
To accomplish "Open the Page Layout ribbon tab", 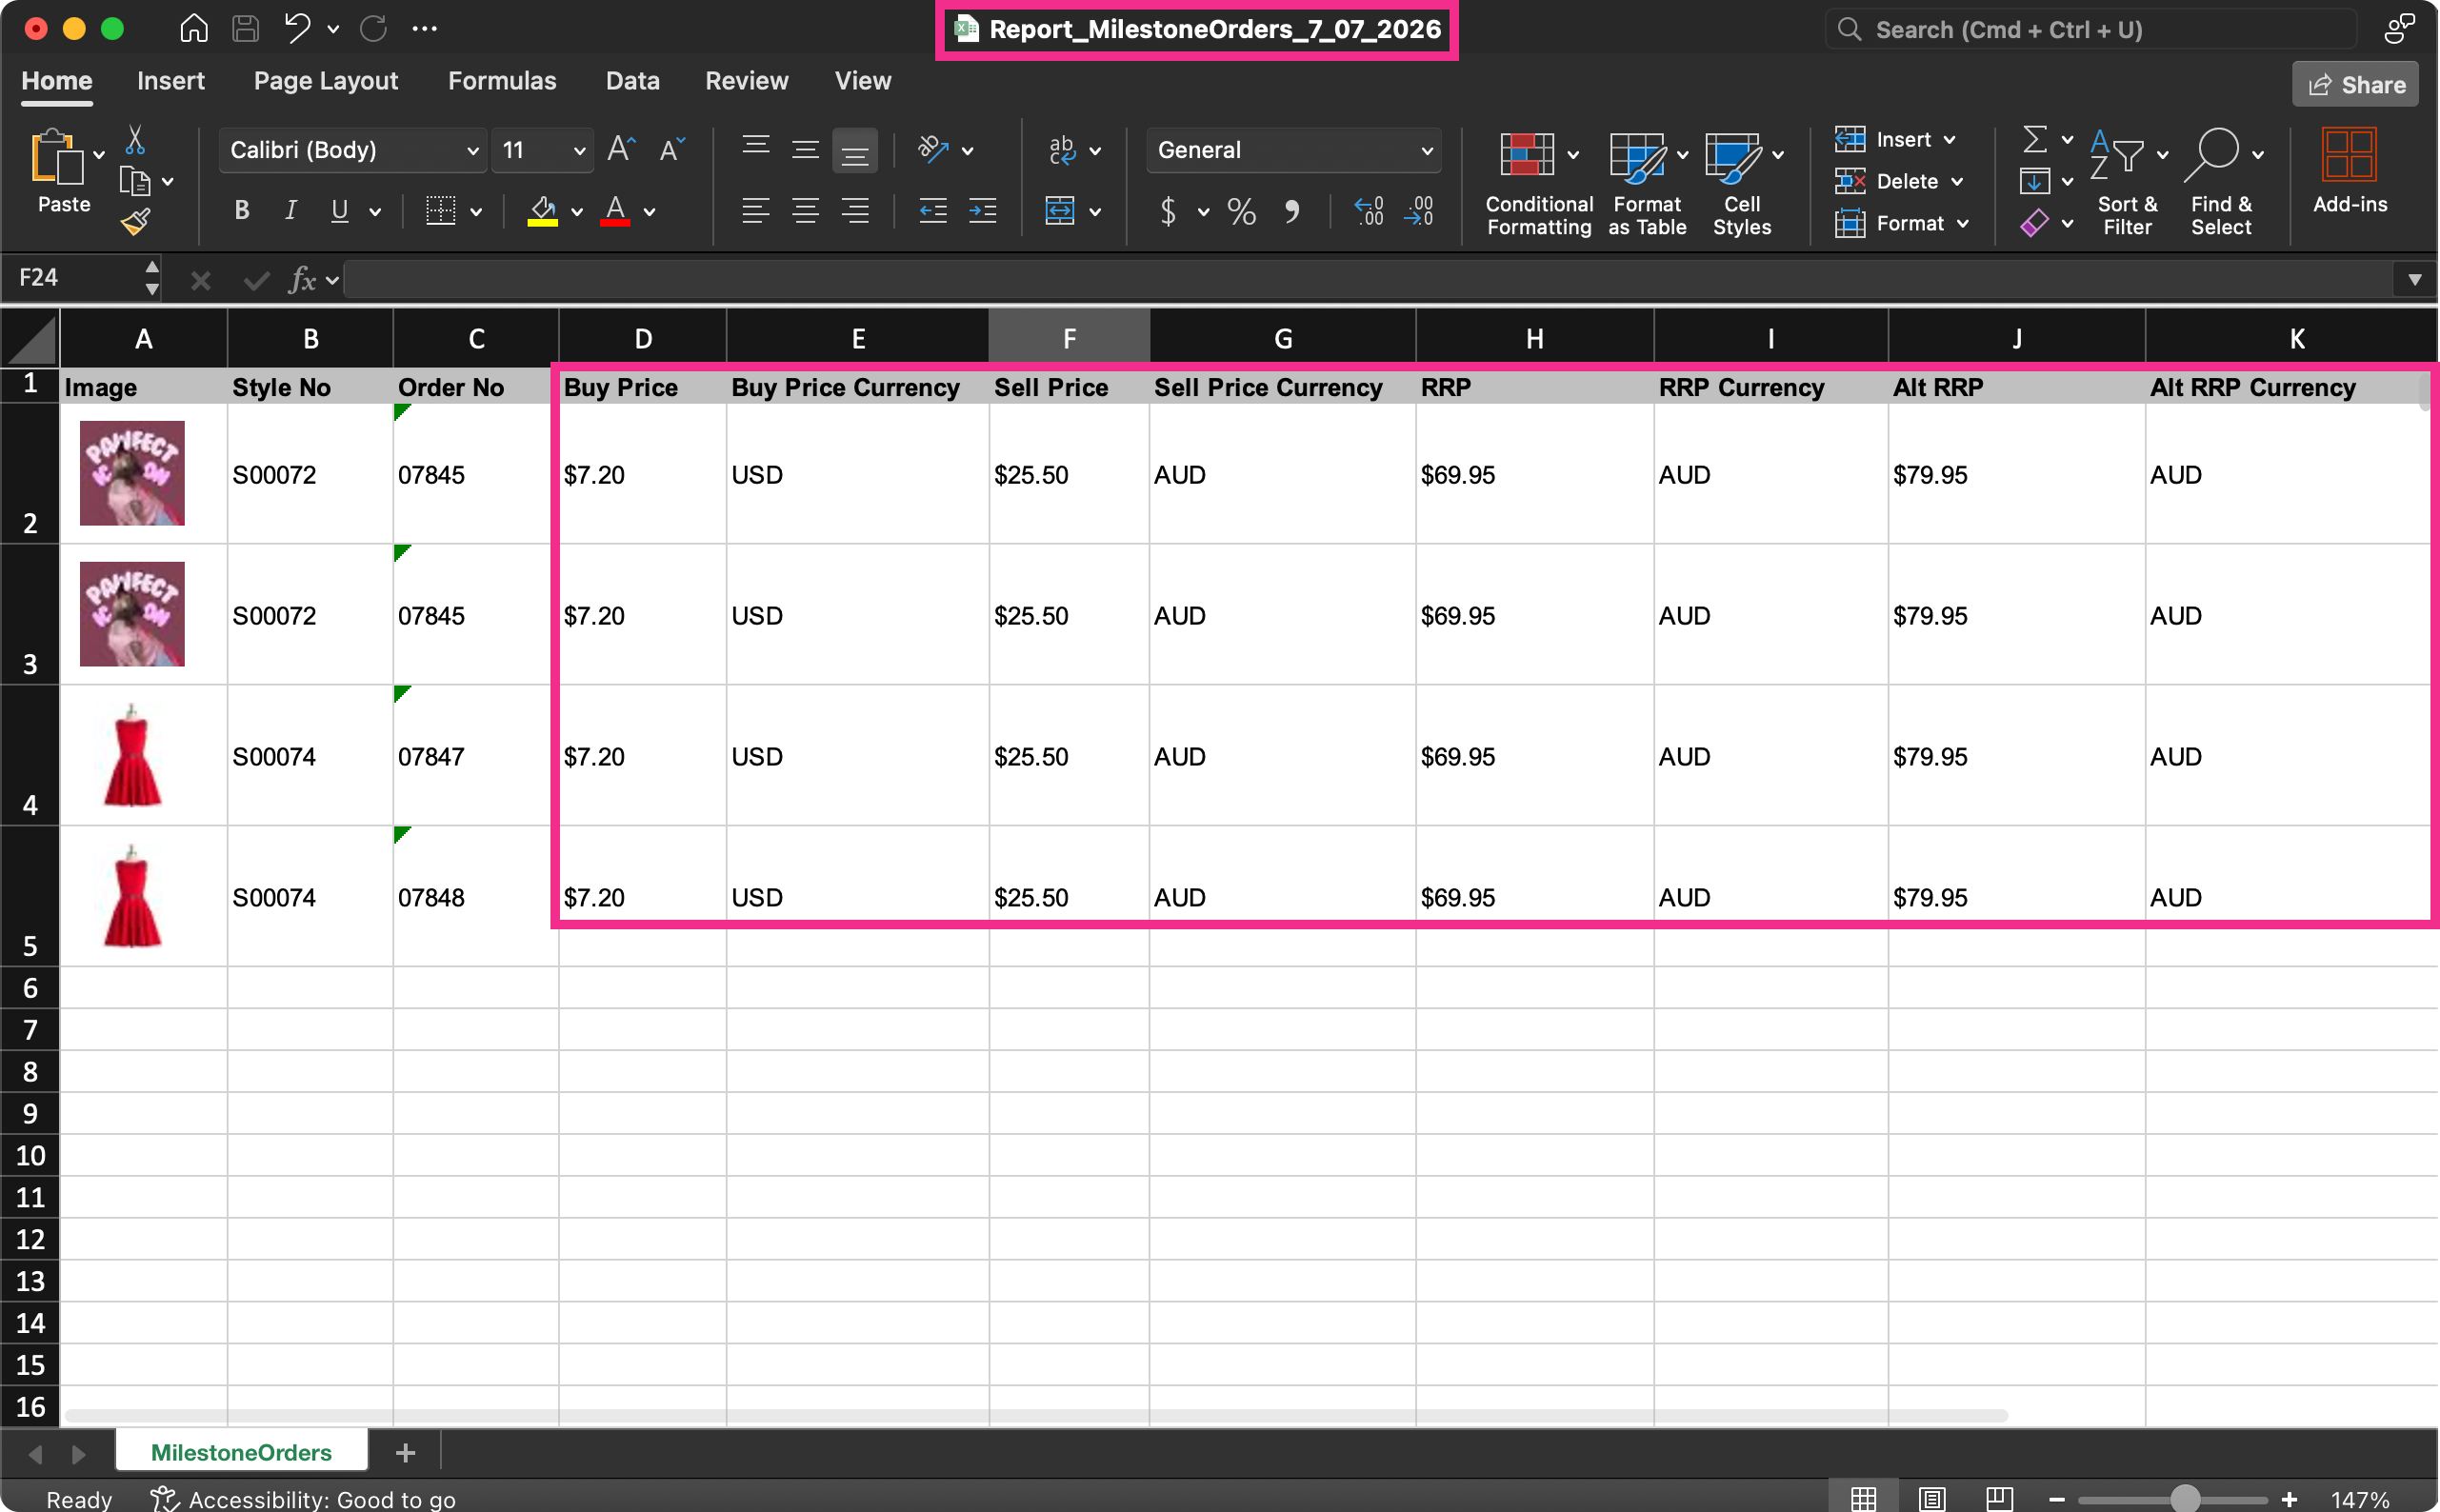I will pyautogui.click(x=325, y=81).
